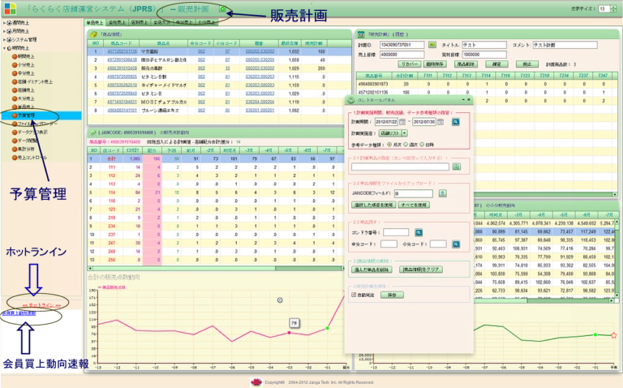Click the リカバー button in the sales plan panel
623x388 pixels.
408,64
